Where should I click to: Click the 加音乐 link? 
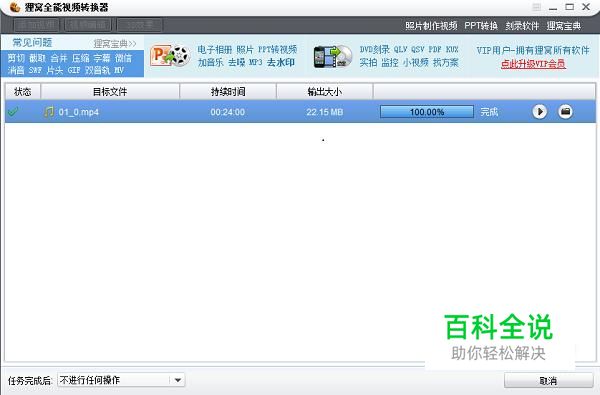210,62
